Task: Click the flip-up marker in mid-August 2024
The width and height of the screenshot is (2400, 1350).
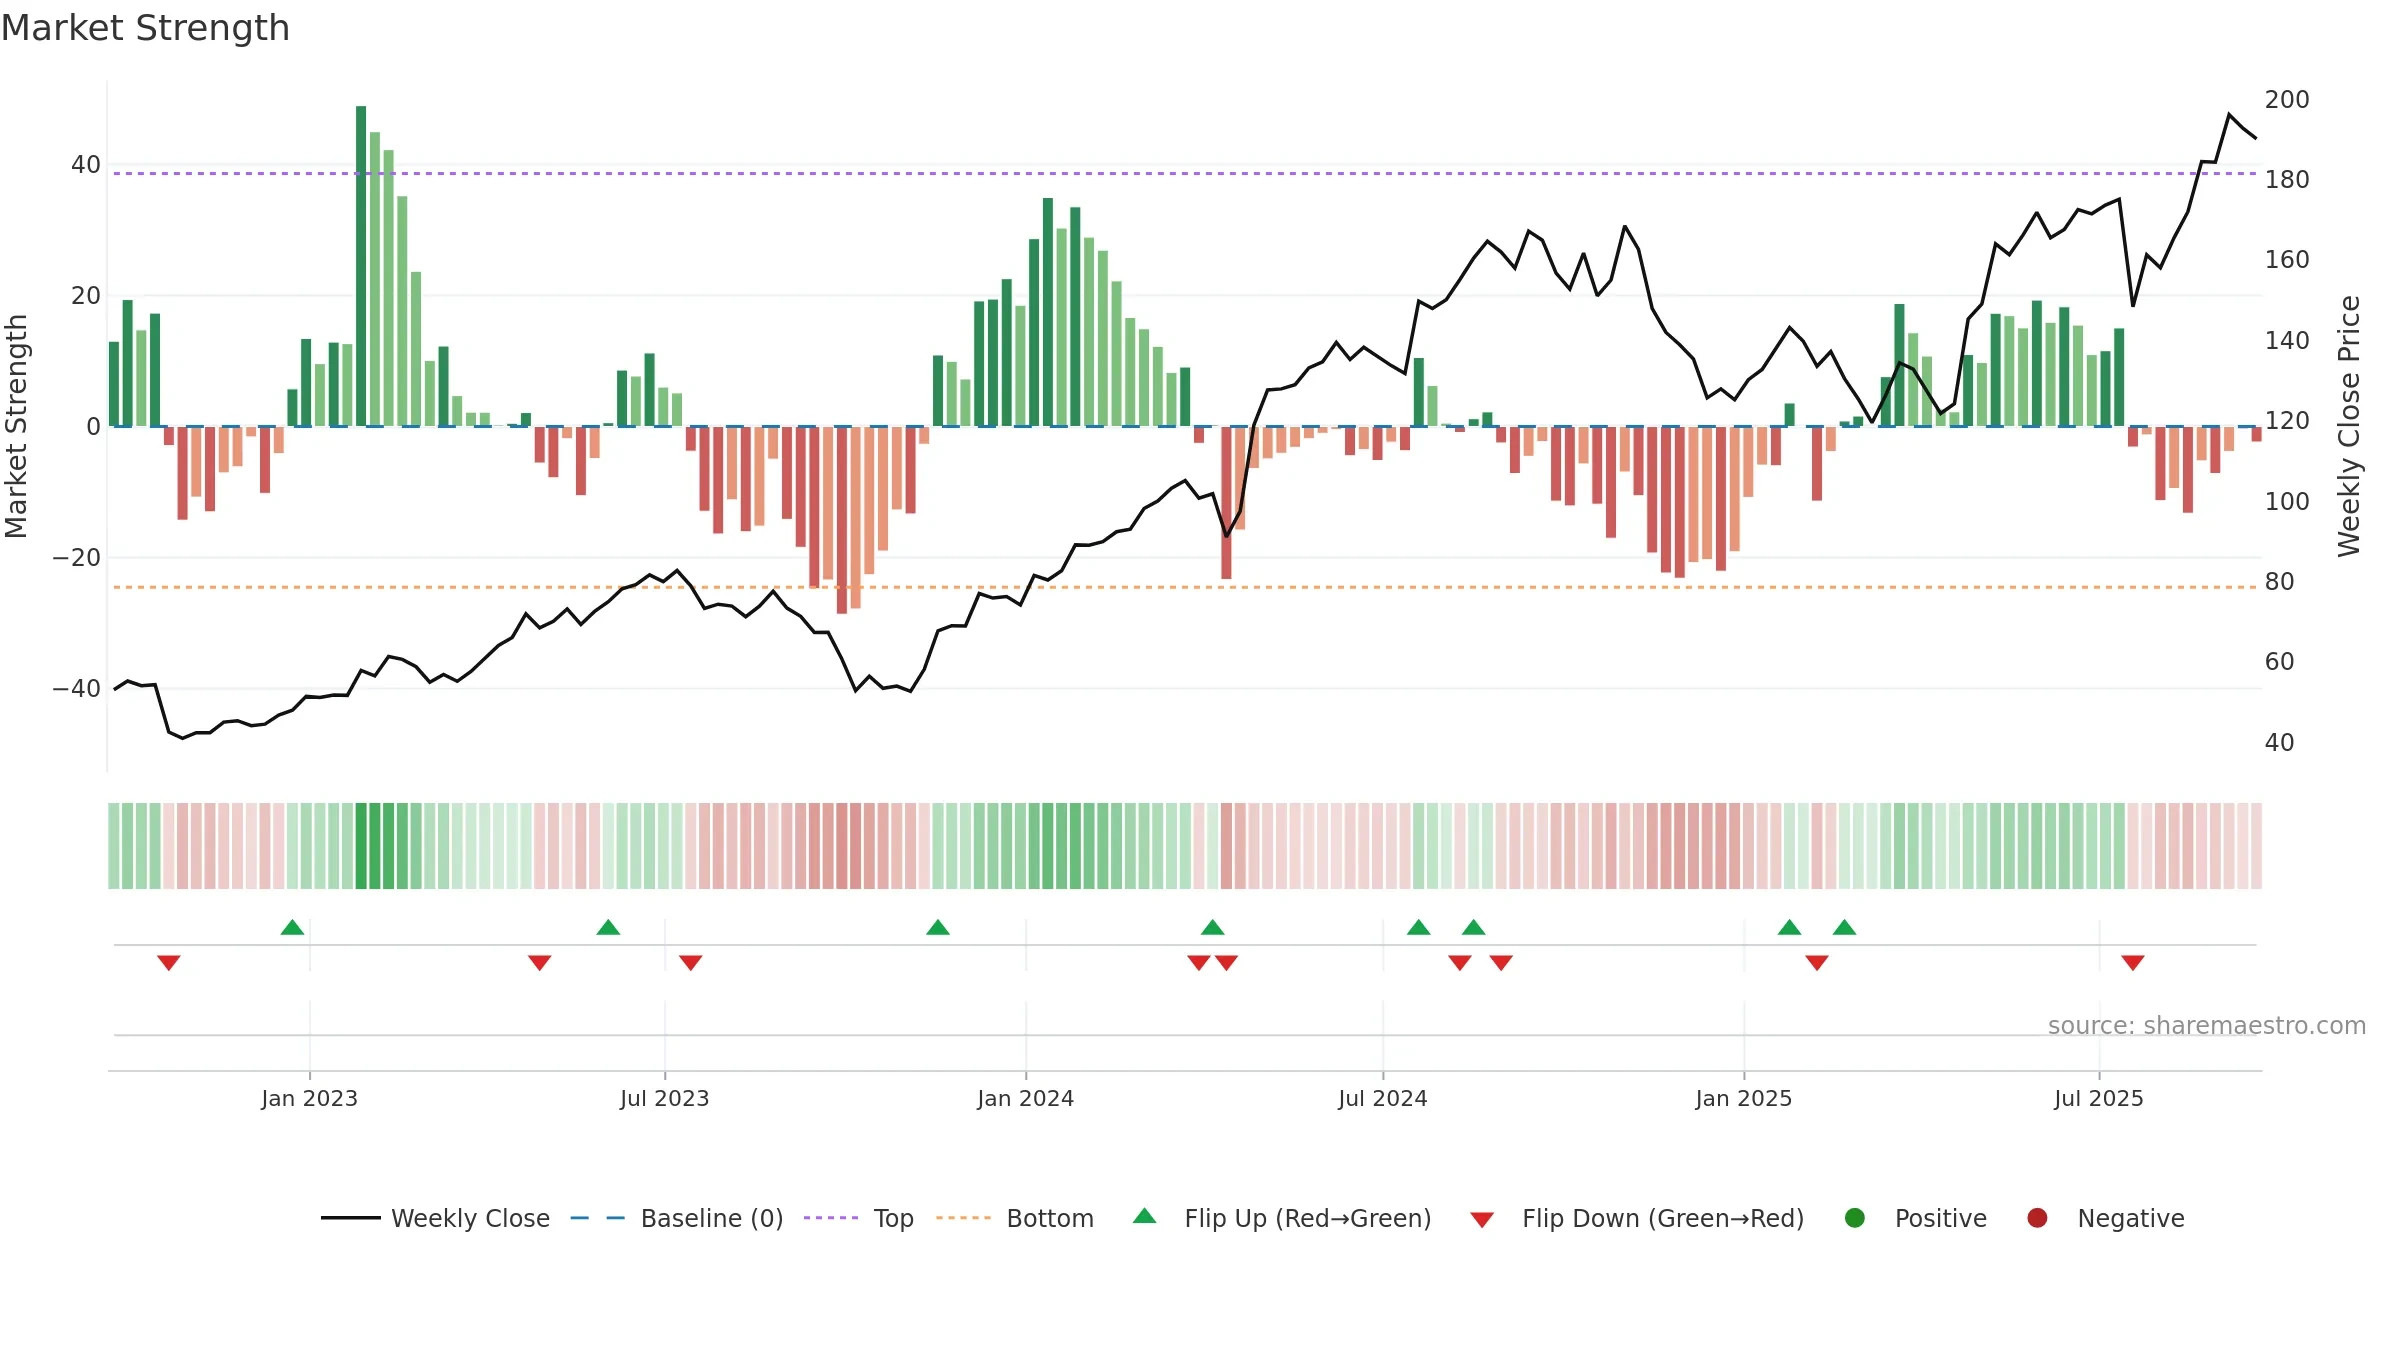Action: pos(1474,927)
